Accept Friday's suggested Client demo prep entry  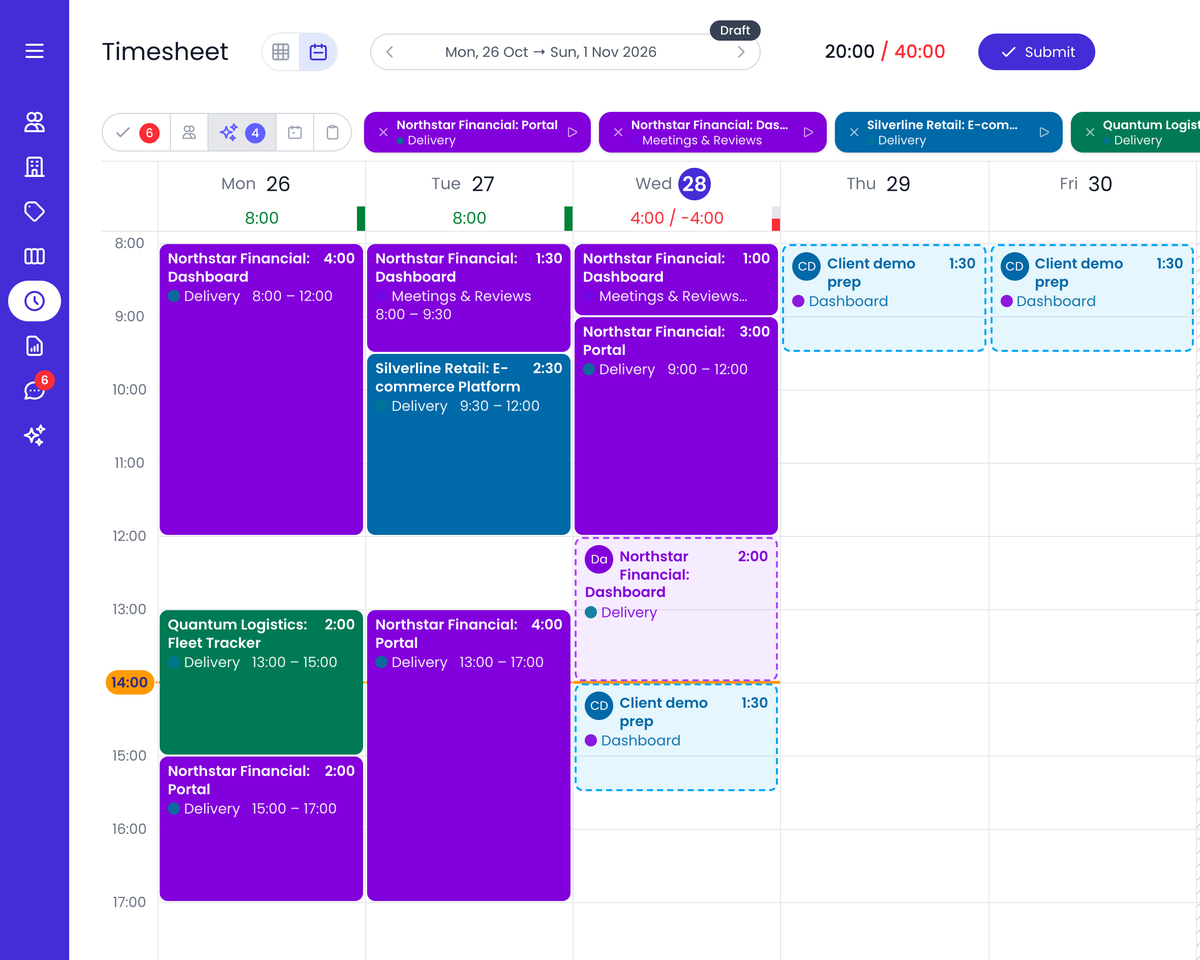pos(1092,298)
